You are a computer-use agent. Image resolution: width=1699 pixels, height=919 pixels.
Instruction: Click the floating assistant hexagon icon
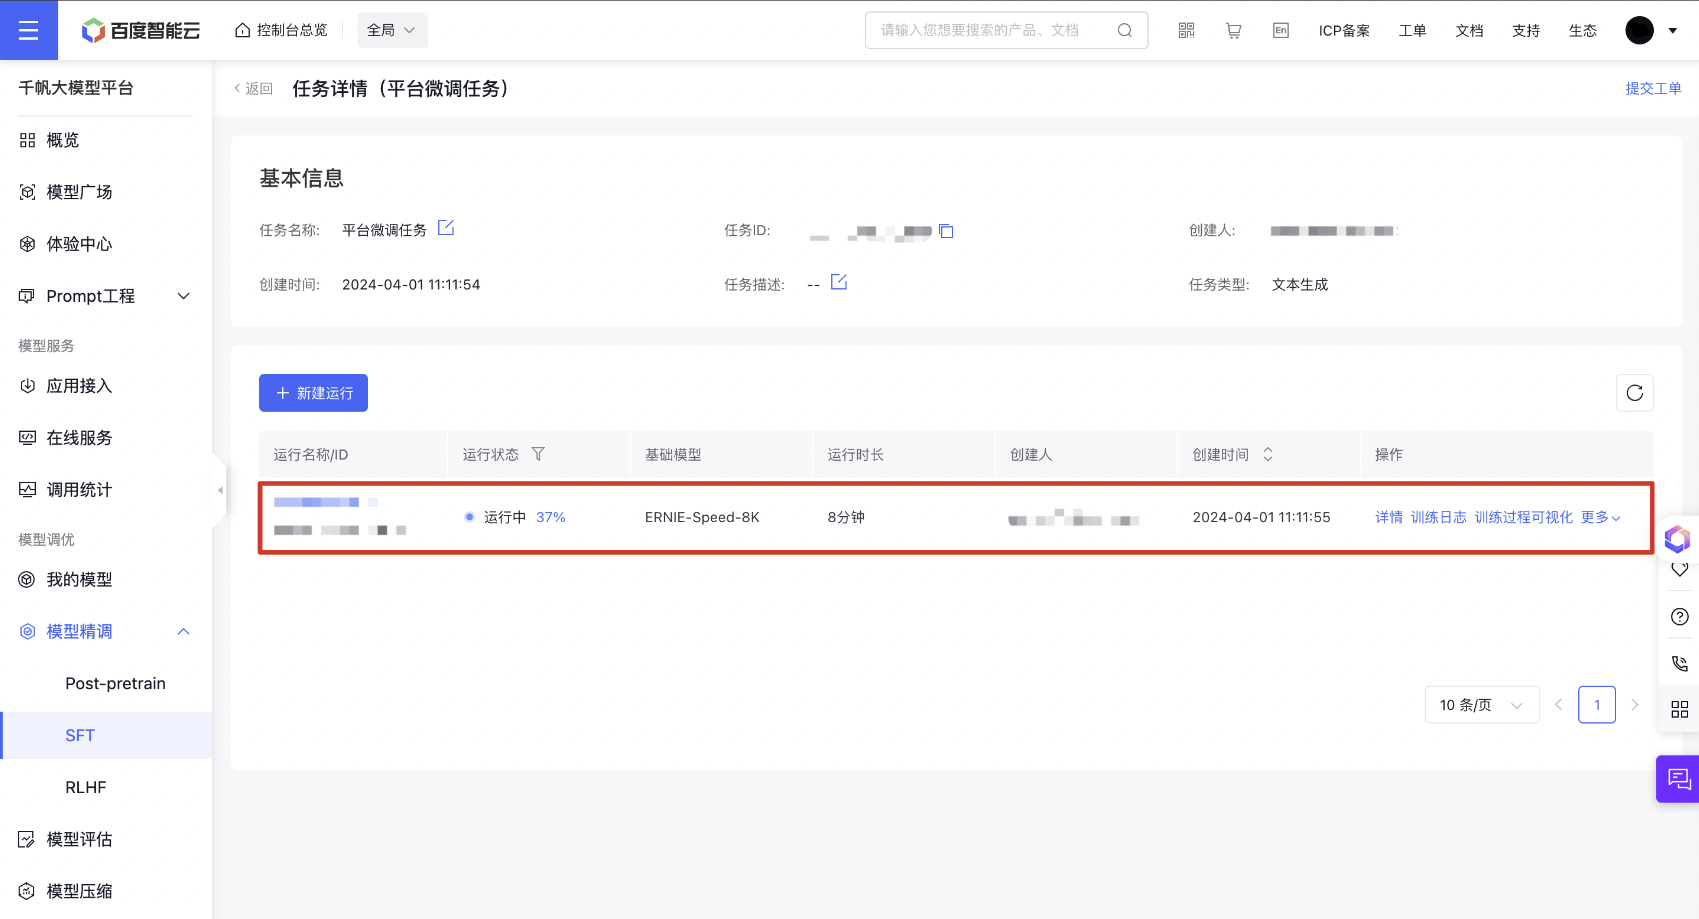pyautogui.click(x=1677, y=539)
